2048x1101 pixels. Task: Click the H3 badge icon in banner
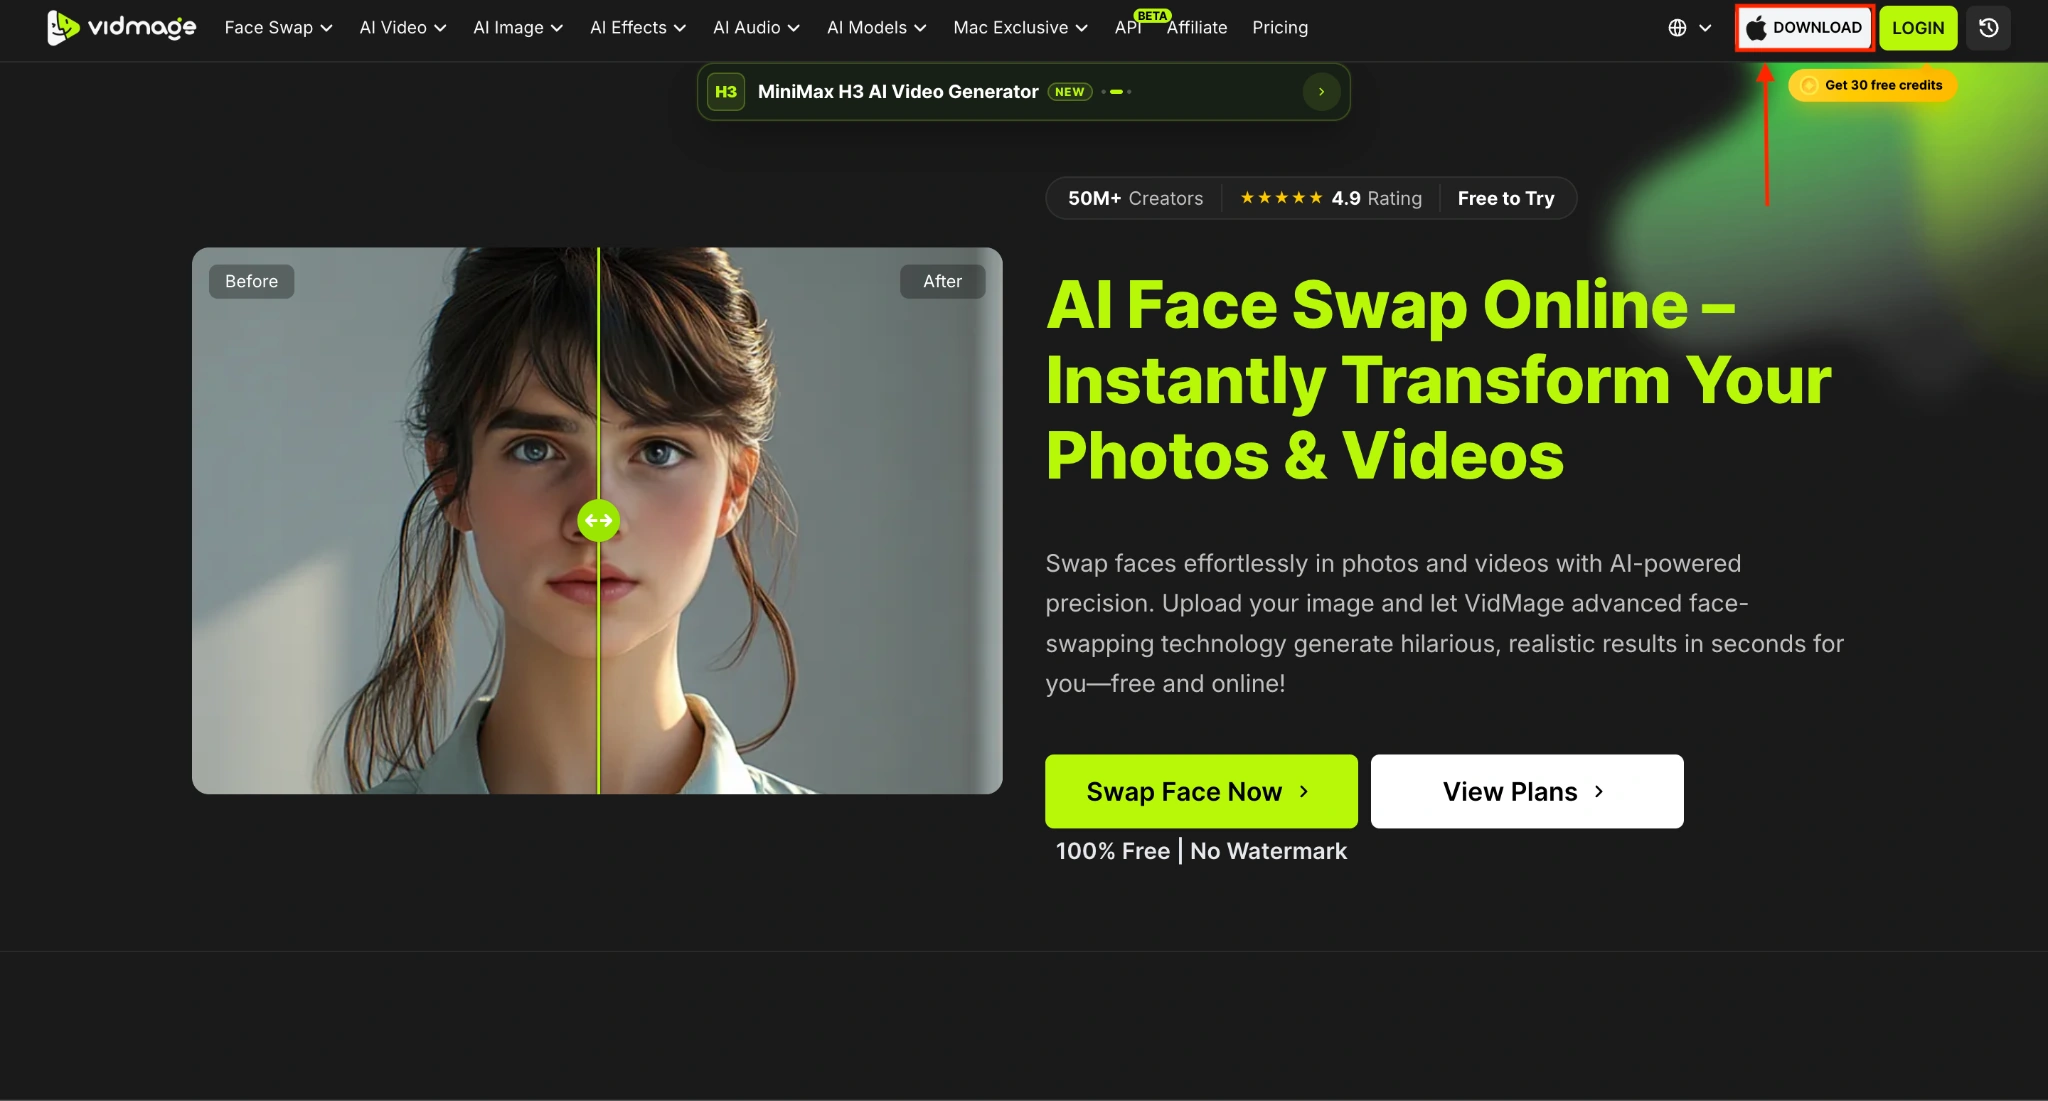point(726,92)
